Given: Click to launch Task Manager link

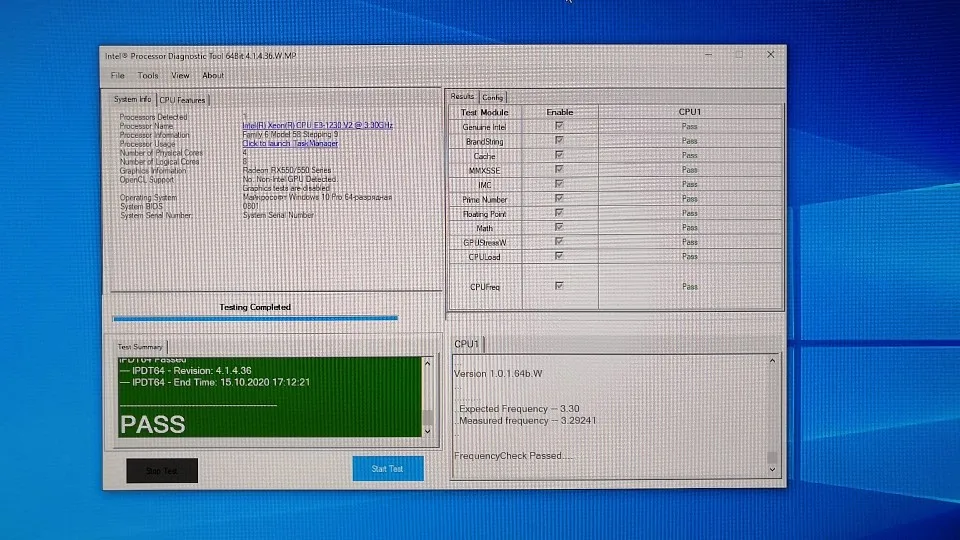Looking at the screenshot, I should [290, 143].
